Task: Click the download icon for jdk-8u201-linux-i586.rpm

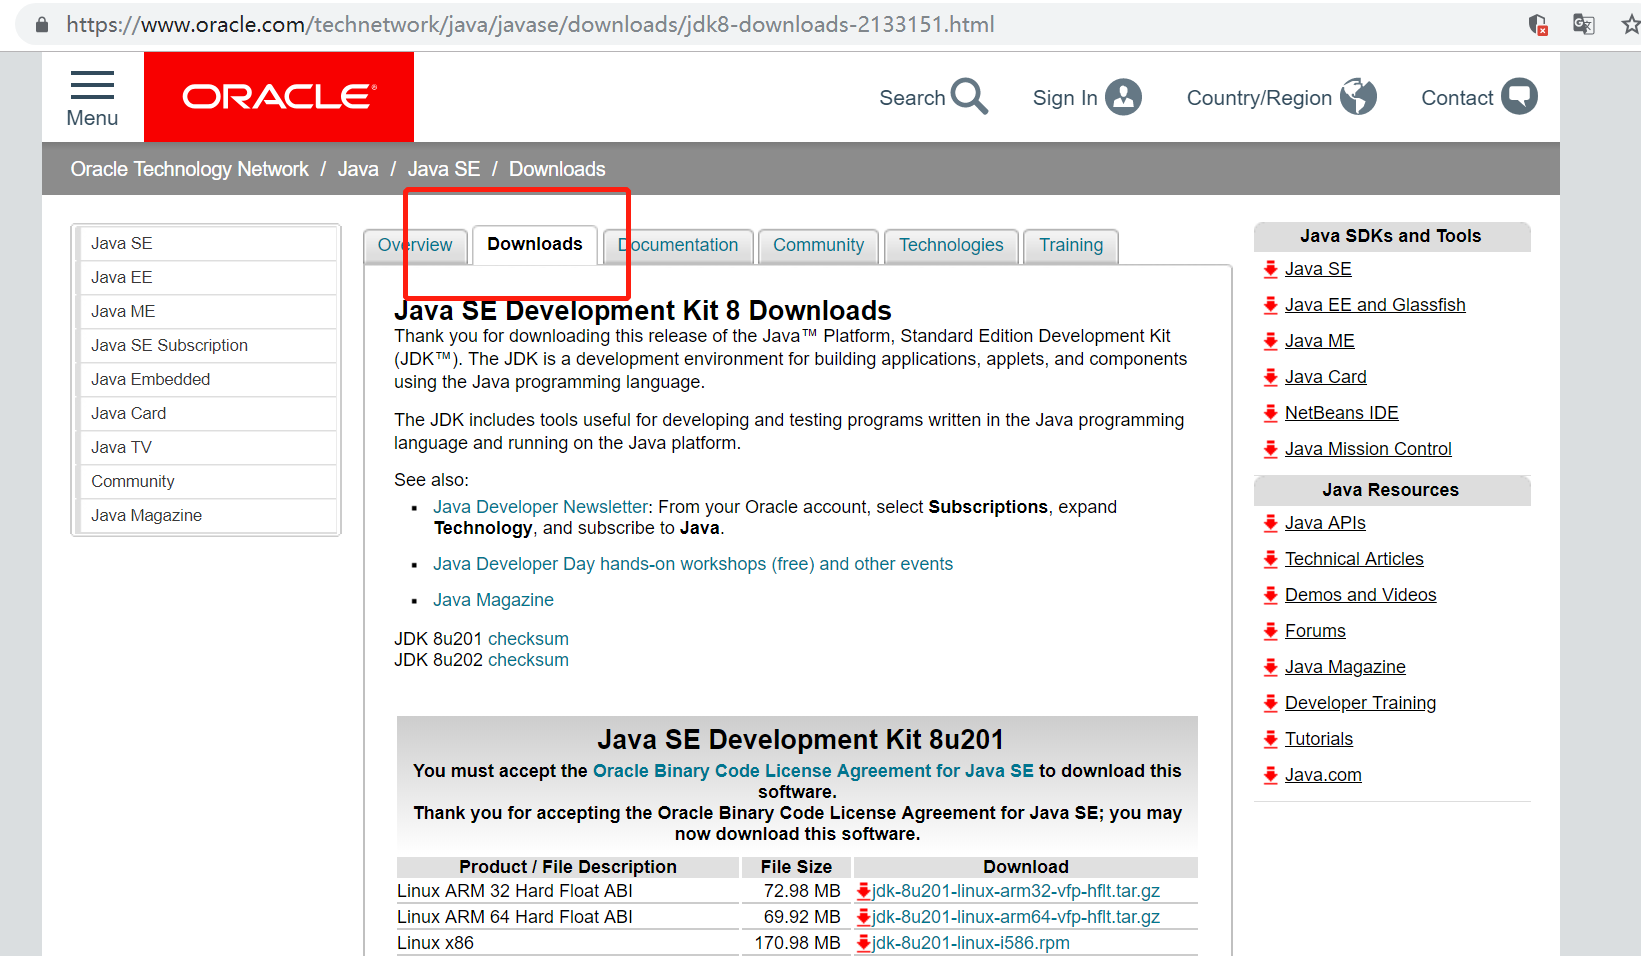Action: 862,942
